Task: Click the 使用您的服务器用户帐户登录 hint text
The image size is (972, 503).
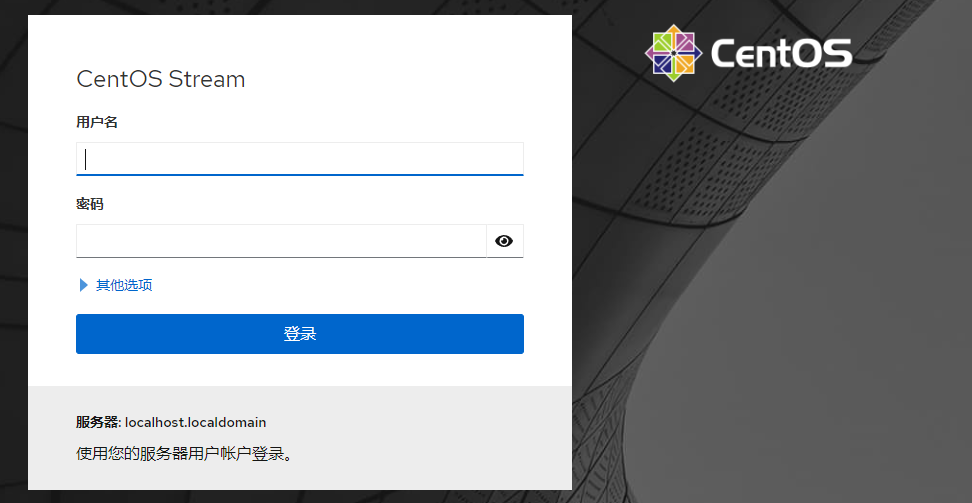Action: (x=185, y=454)
